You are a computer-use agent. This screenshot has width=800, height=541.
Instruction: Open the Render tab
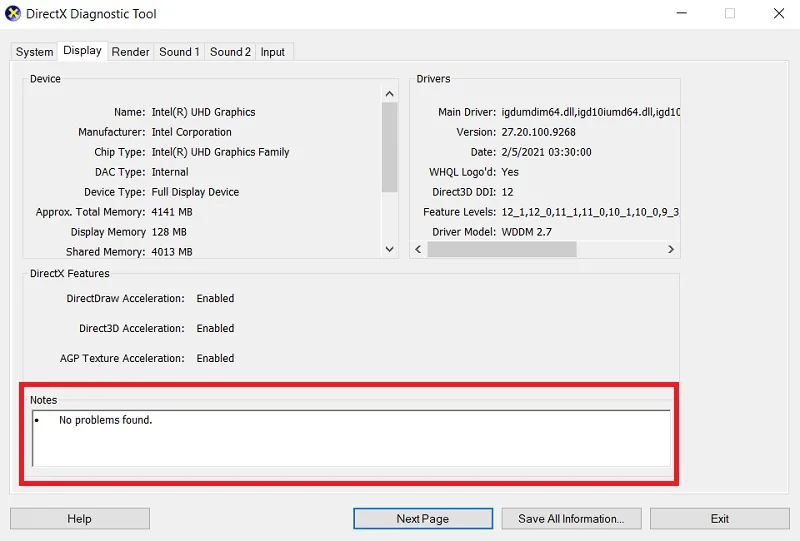click(x=131, y=52)
